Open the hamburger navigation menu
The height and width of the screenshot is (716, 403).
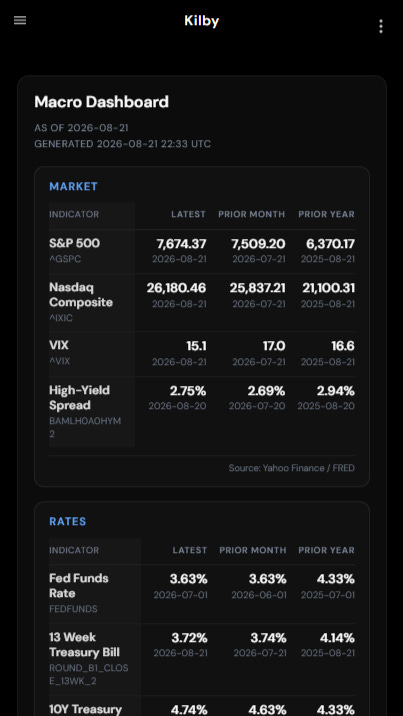[20, 21]
